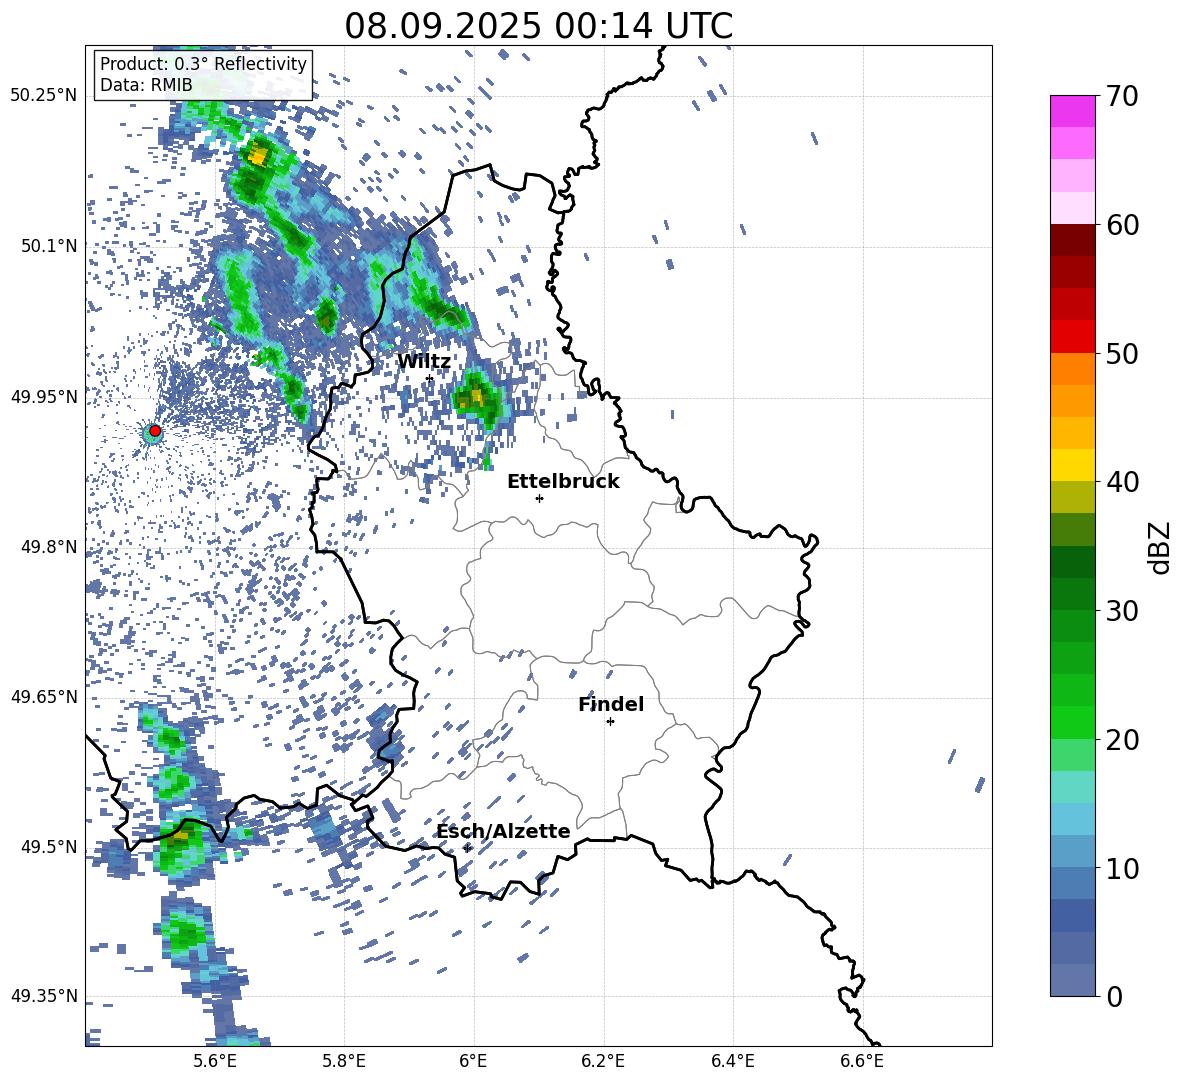1184x1081 pixels.
Task: Click the Esch/Alzette city label
Action: (503, 832)
